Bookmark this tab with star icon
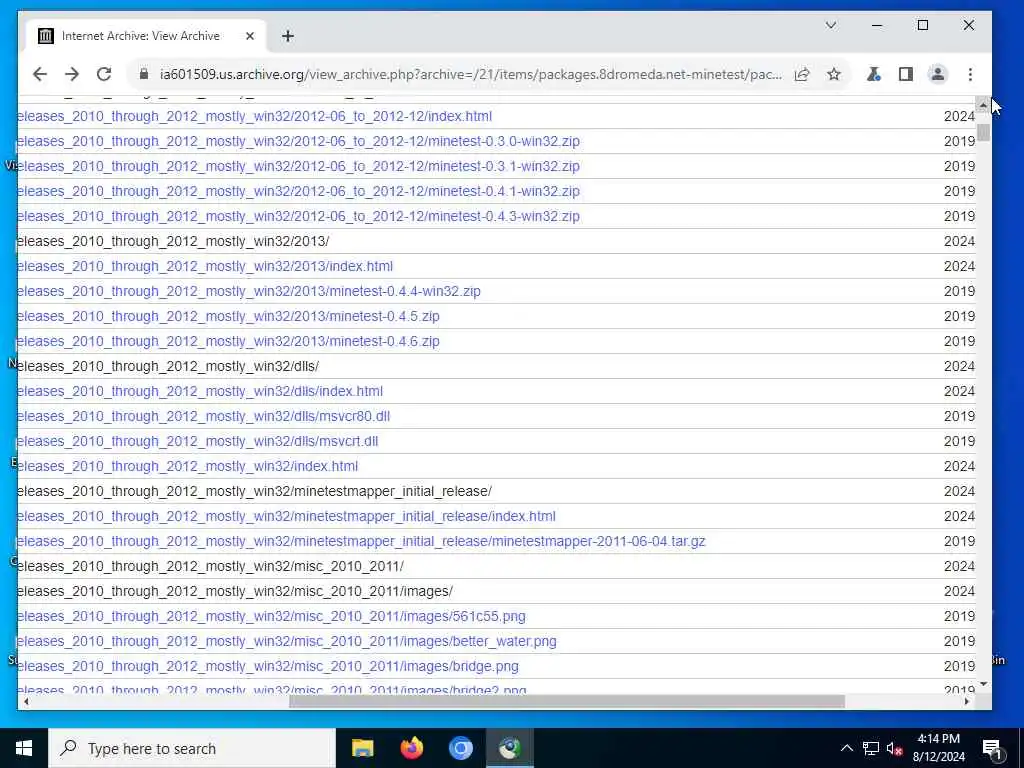Viewport: 1024px width, 768px height. click(834, 74)
